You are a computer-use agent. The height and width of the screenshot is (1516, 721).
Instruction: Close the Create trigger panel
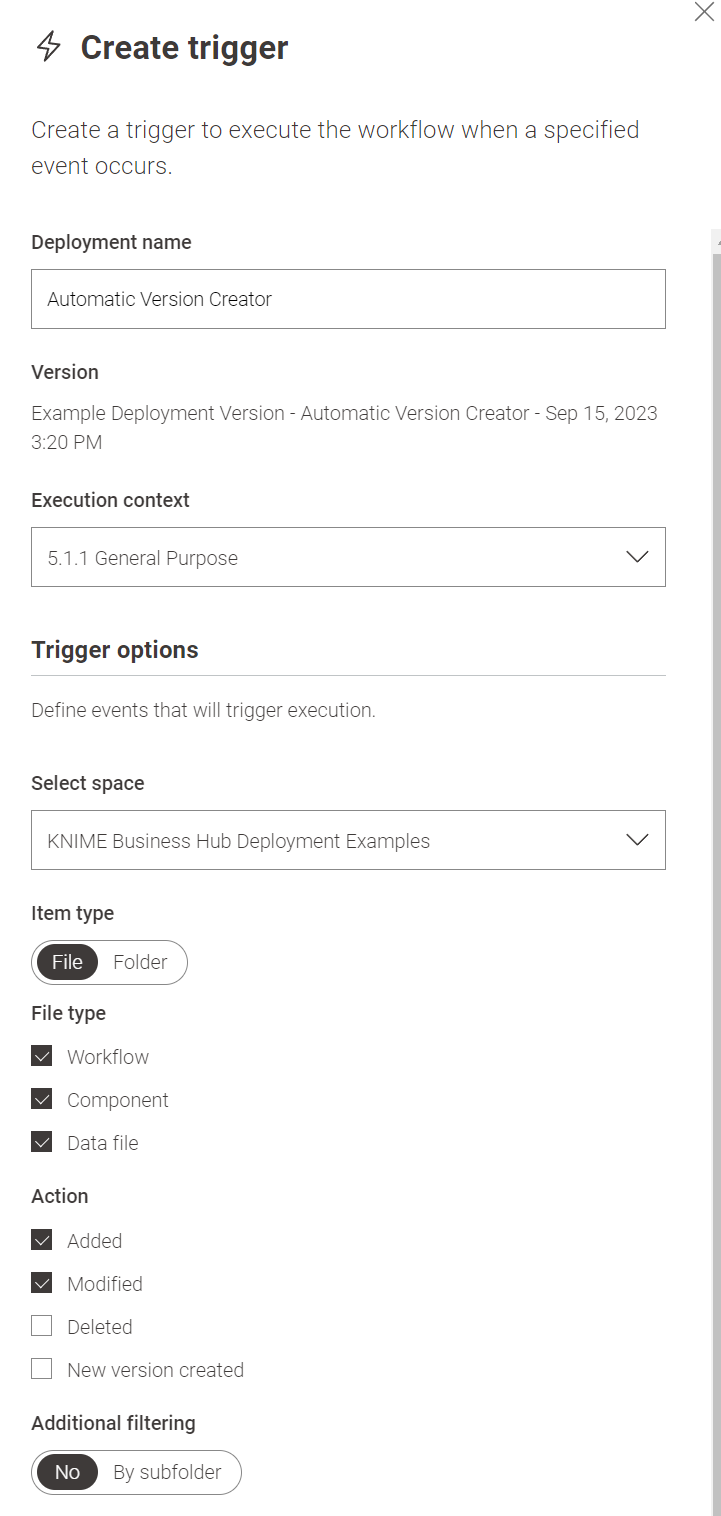point(704,12)
